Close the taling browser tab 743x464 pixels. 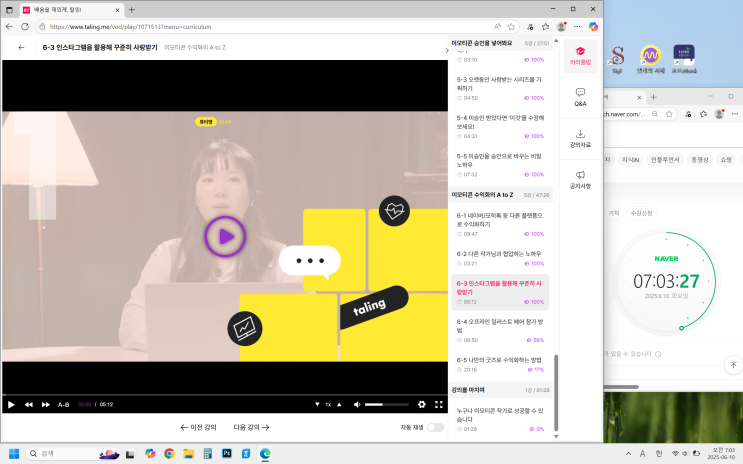click(118, 10)
